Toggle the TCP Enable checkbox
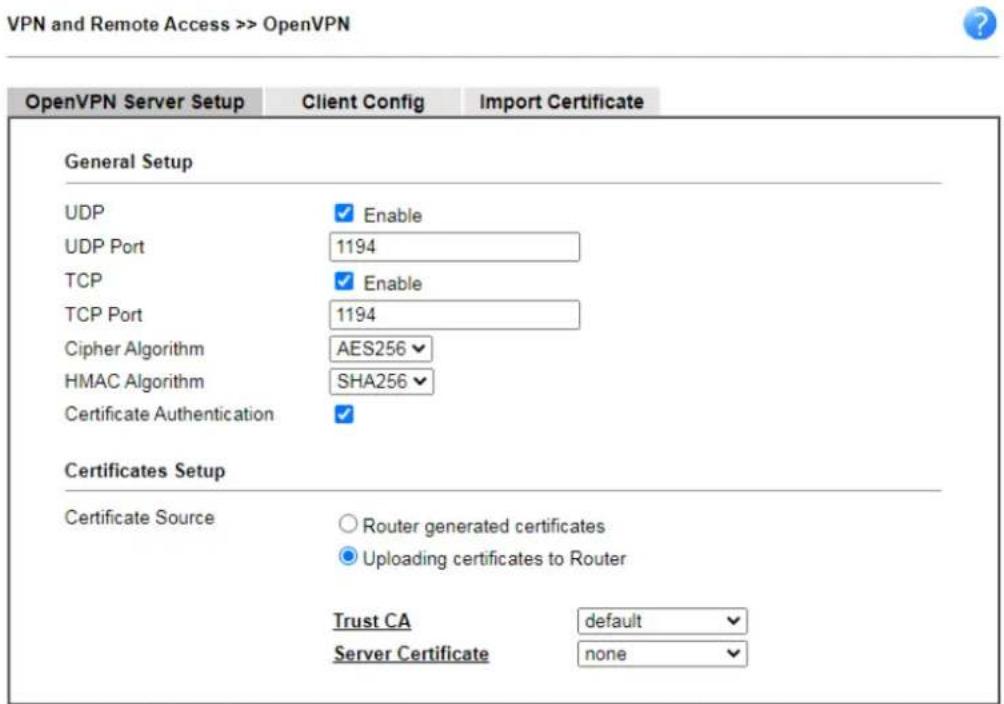Image resolution: width=1004 pixels, height=704 pixels. [344, 281]
